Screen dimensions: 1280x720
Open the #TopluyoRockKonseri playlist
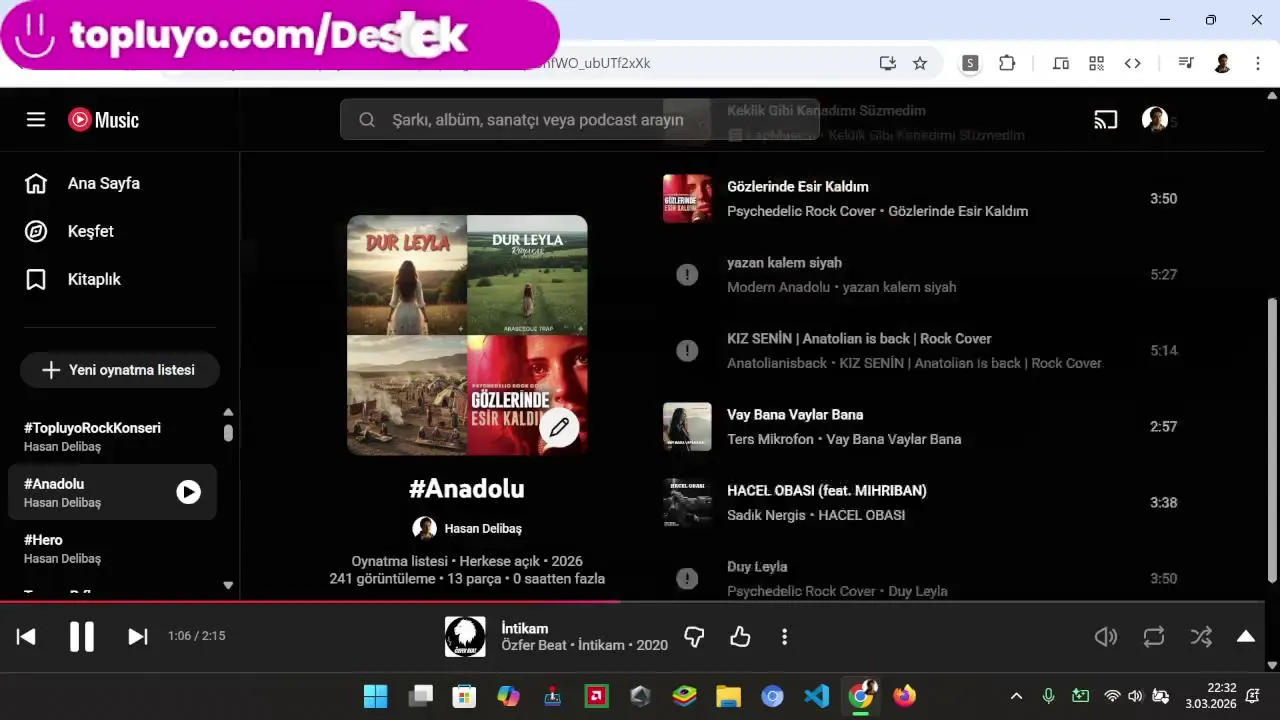pyautogui.click(x=112, y=436)
